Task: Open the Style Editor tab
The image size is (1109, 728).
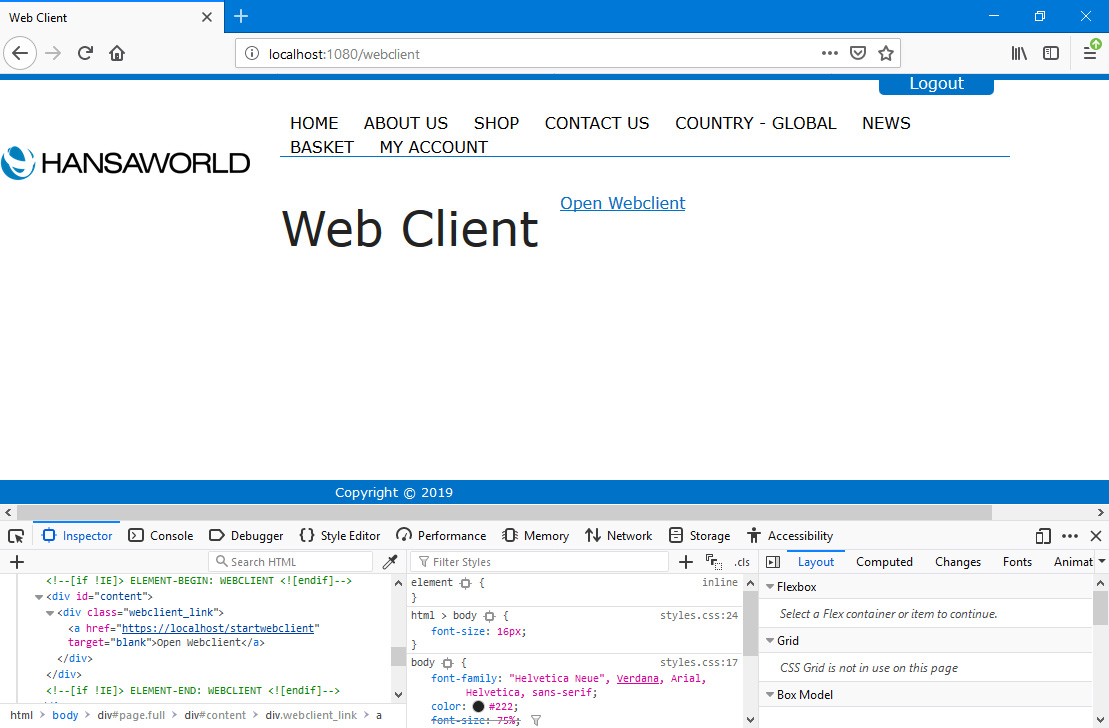Action: [340, 536]
